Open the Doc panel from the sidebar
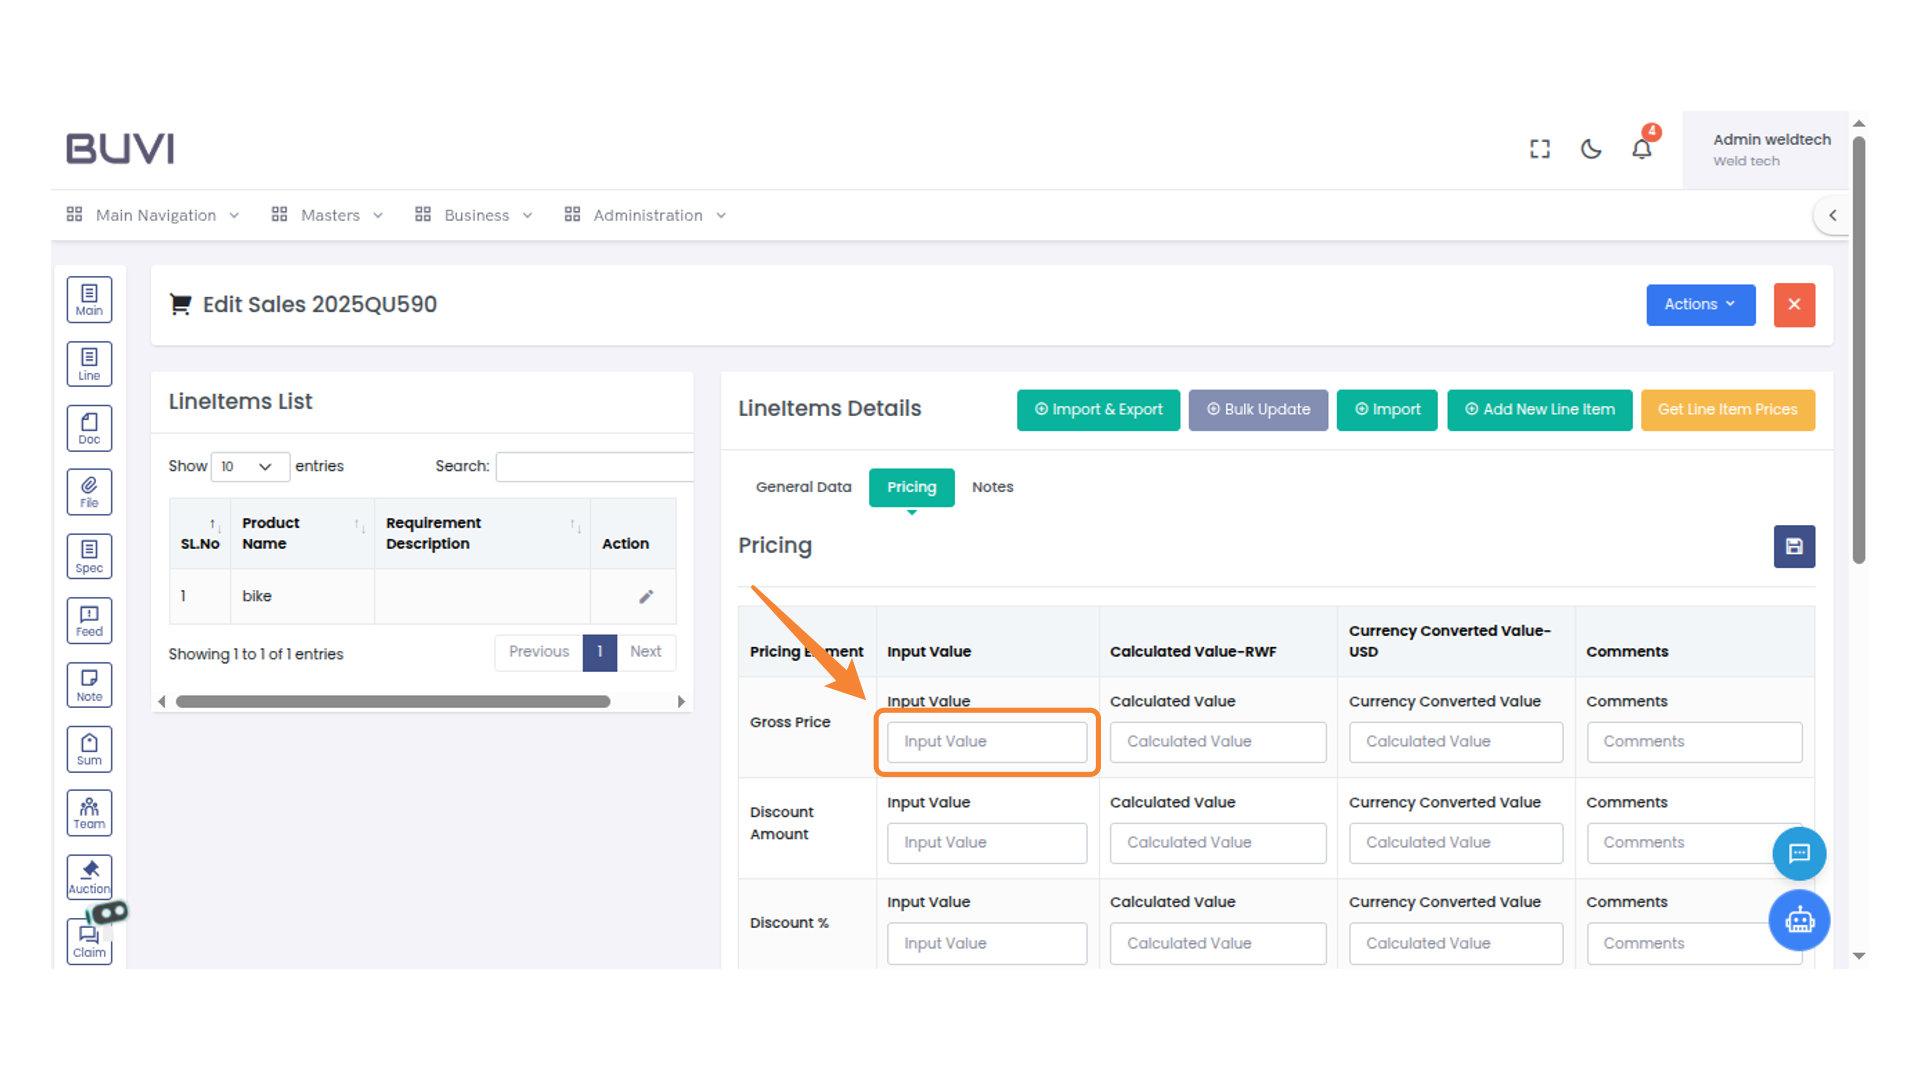This screenshot has height=1080, width=1920. pyautogui.click(x=89, y=427)
